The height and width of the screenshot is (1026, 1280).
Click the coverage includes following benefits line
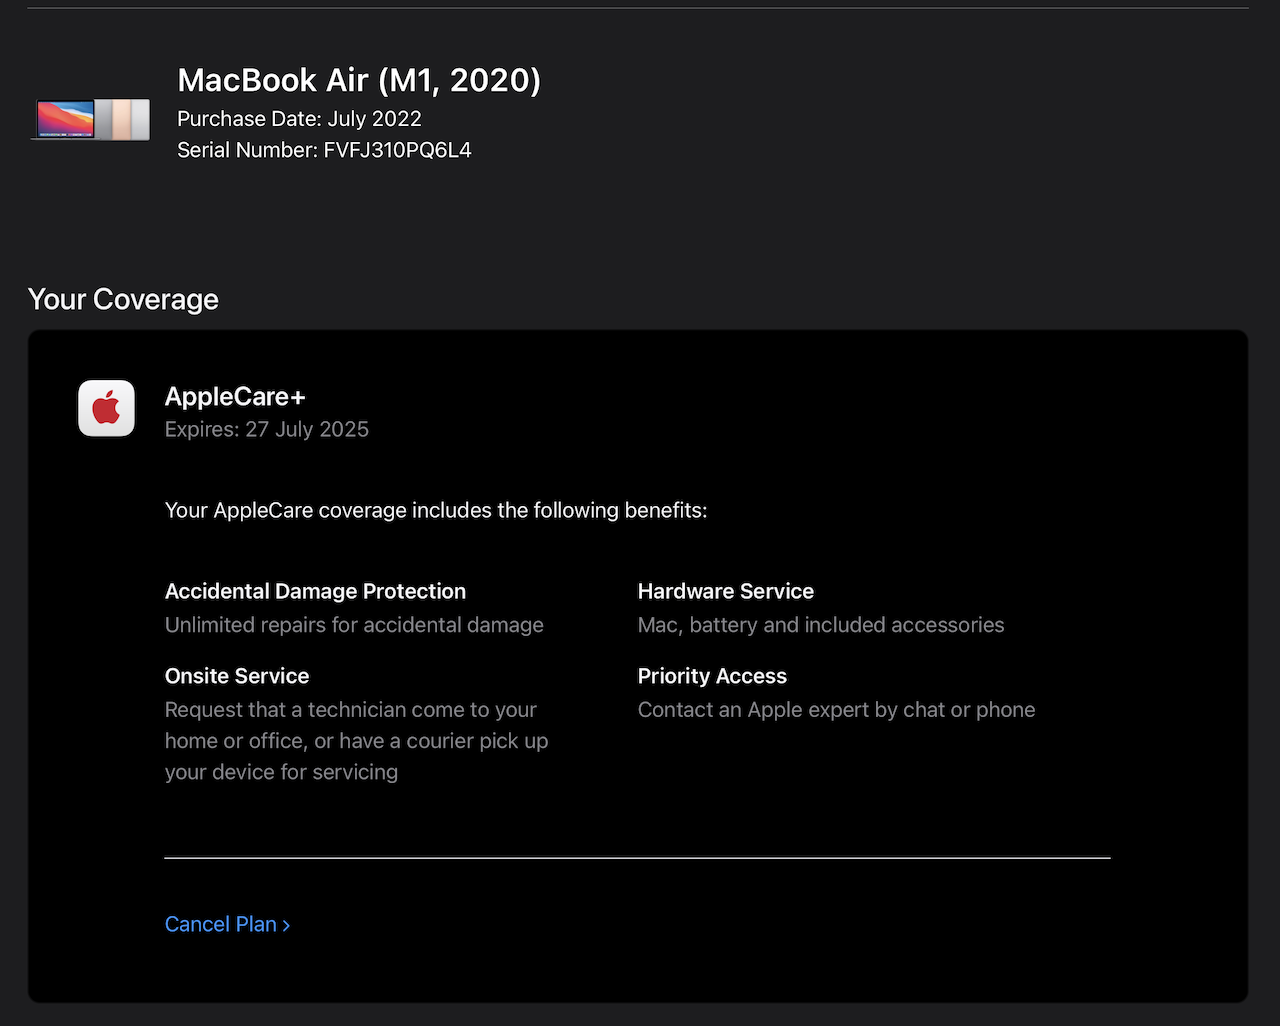tap(436, 510)
